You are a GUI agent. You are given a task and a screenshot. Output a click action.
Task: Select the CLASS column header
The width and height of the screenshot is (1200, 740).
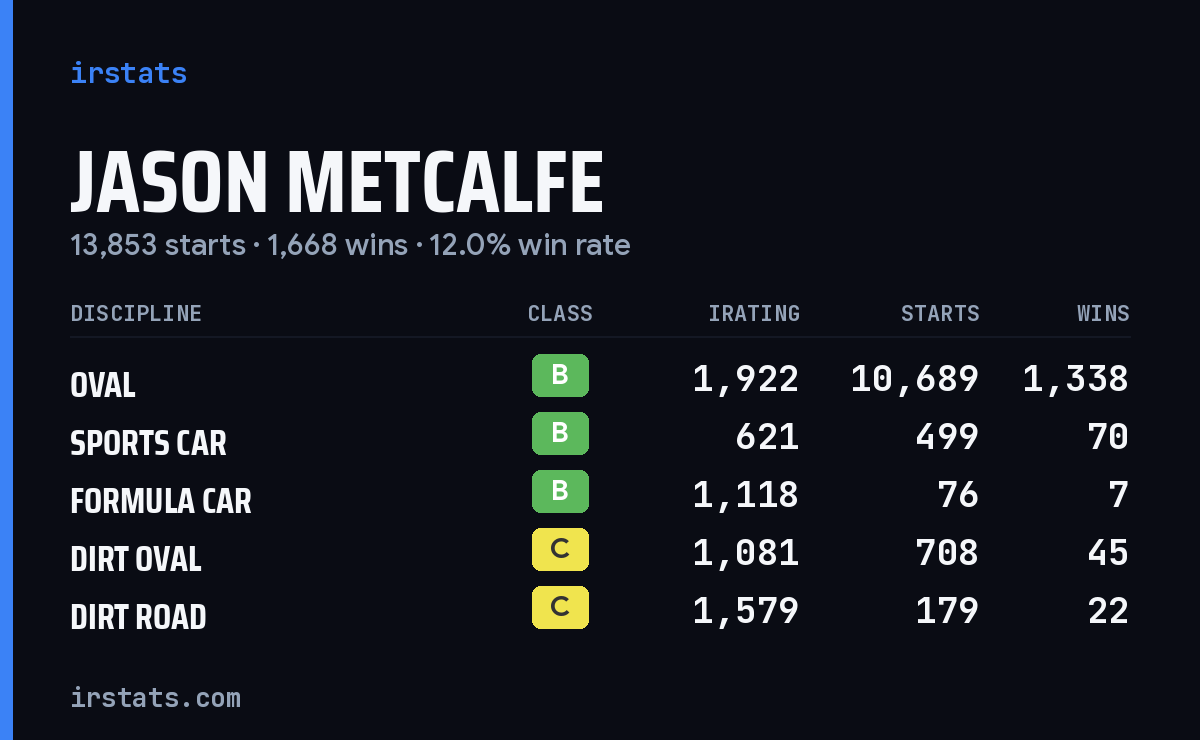coord(560,313)
